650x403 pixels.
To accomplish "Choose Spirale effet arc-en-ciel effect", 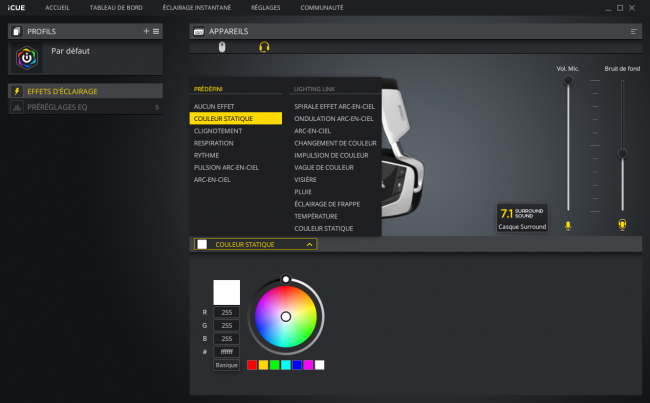I will tap(335, 107).
